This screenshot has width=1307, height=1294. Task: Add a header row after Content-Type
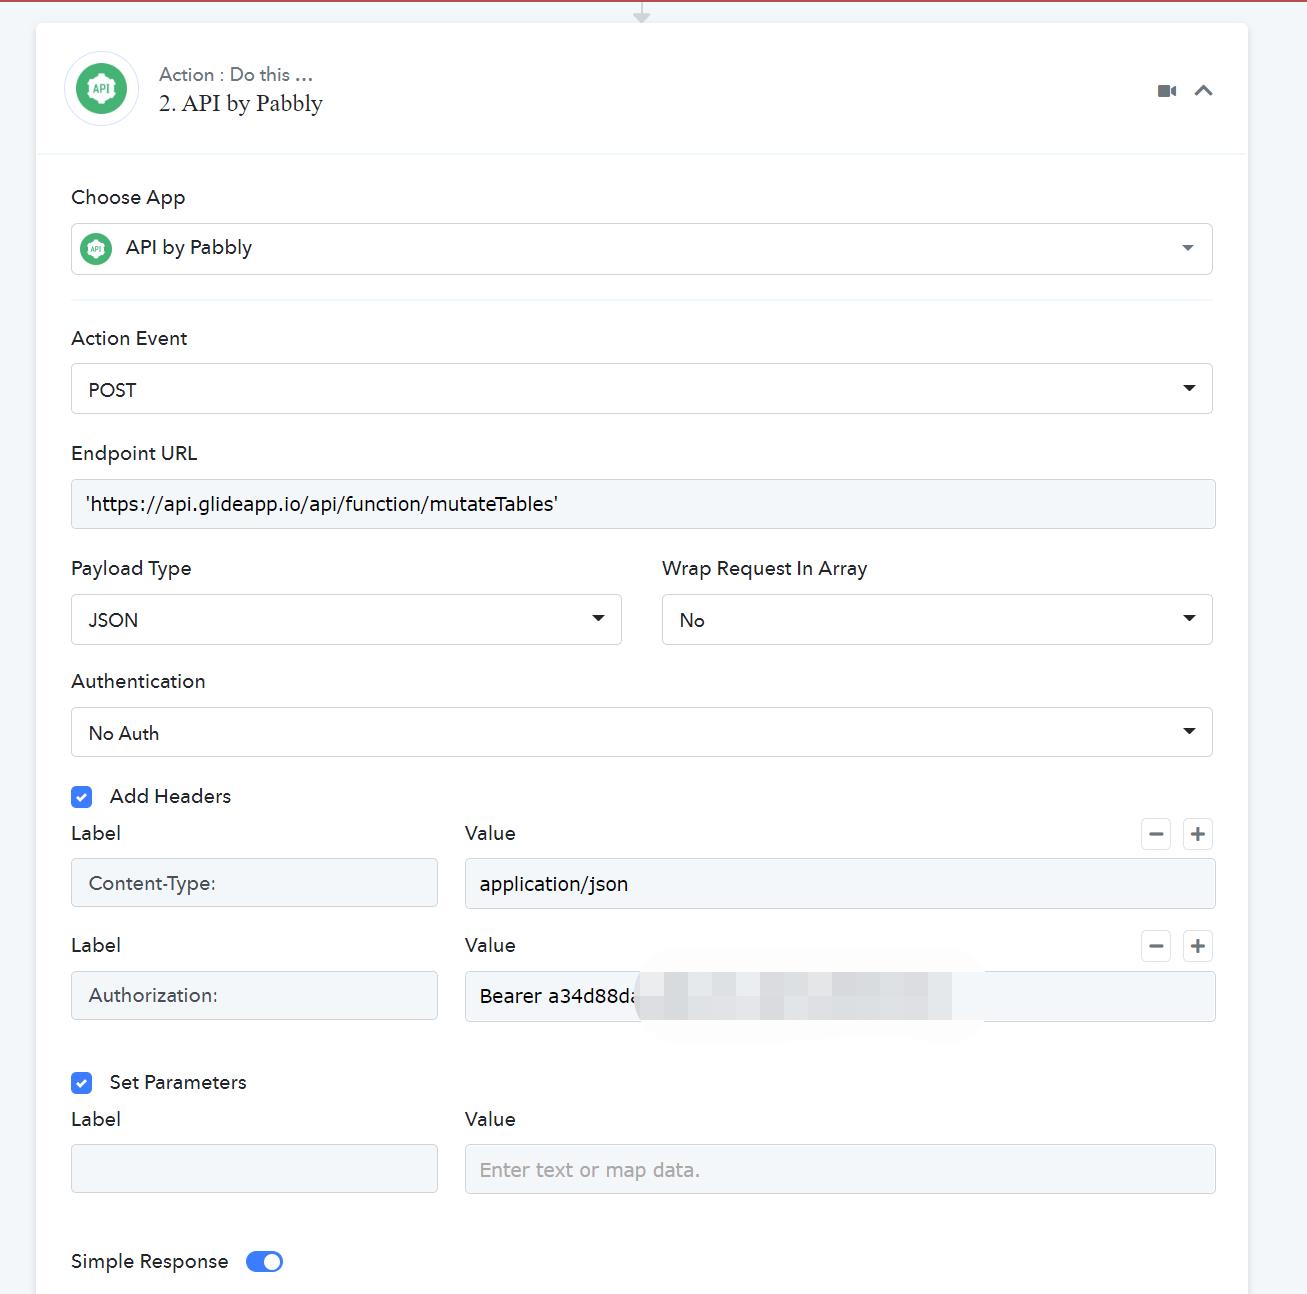(x=1198, y=834)
